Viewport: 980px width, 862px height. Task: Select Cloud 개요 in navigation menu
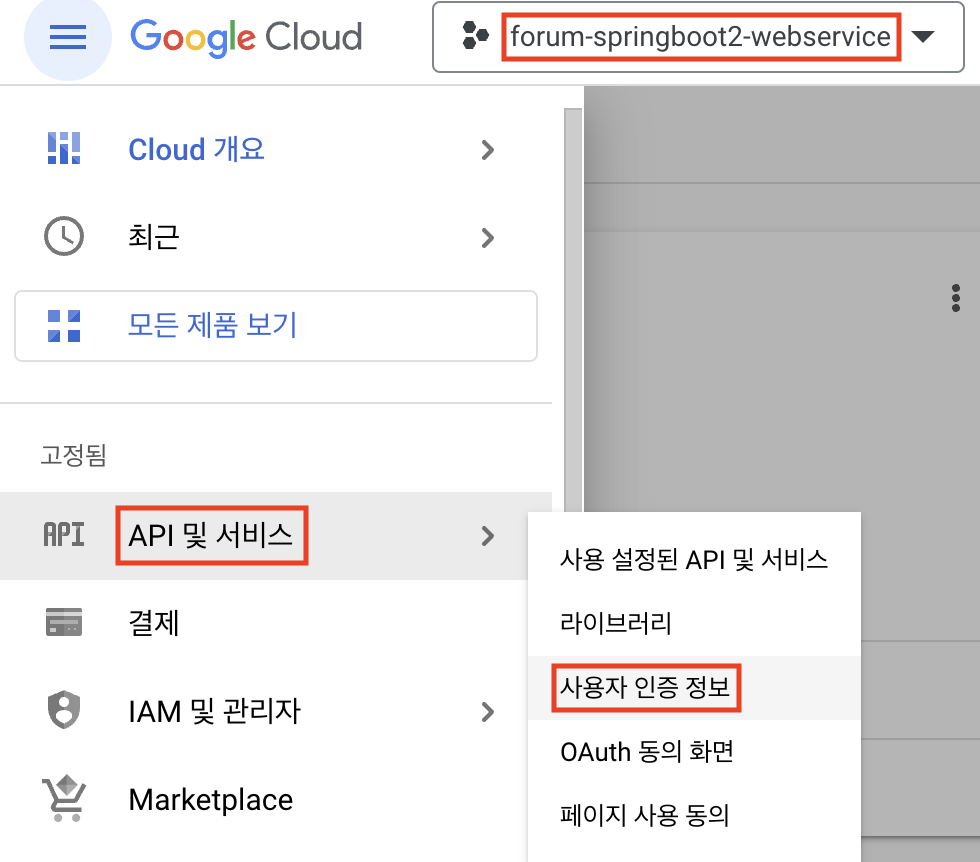click(276, 149)
